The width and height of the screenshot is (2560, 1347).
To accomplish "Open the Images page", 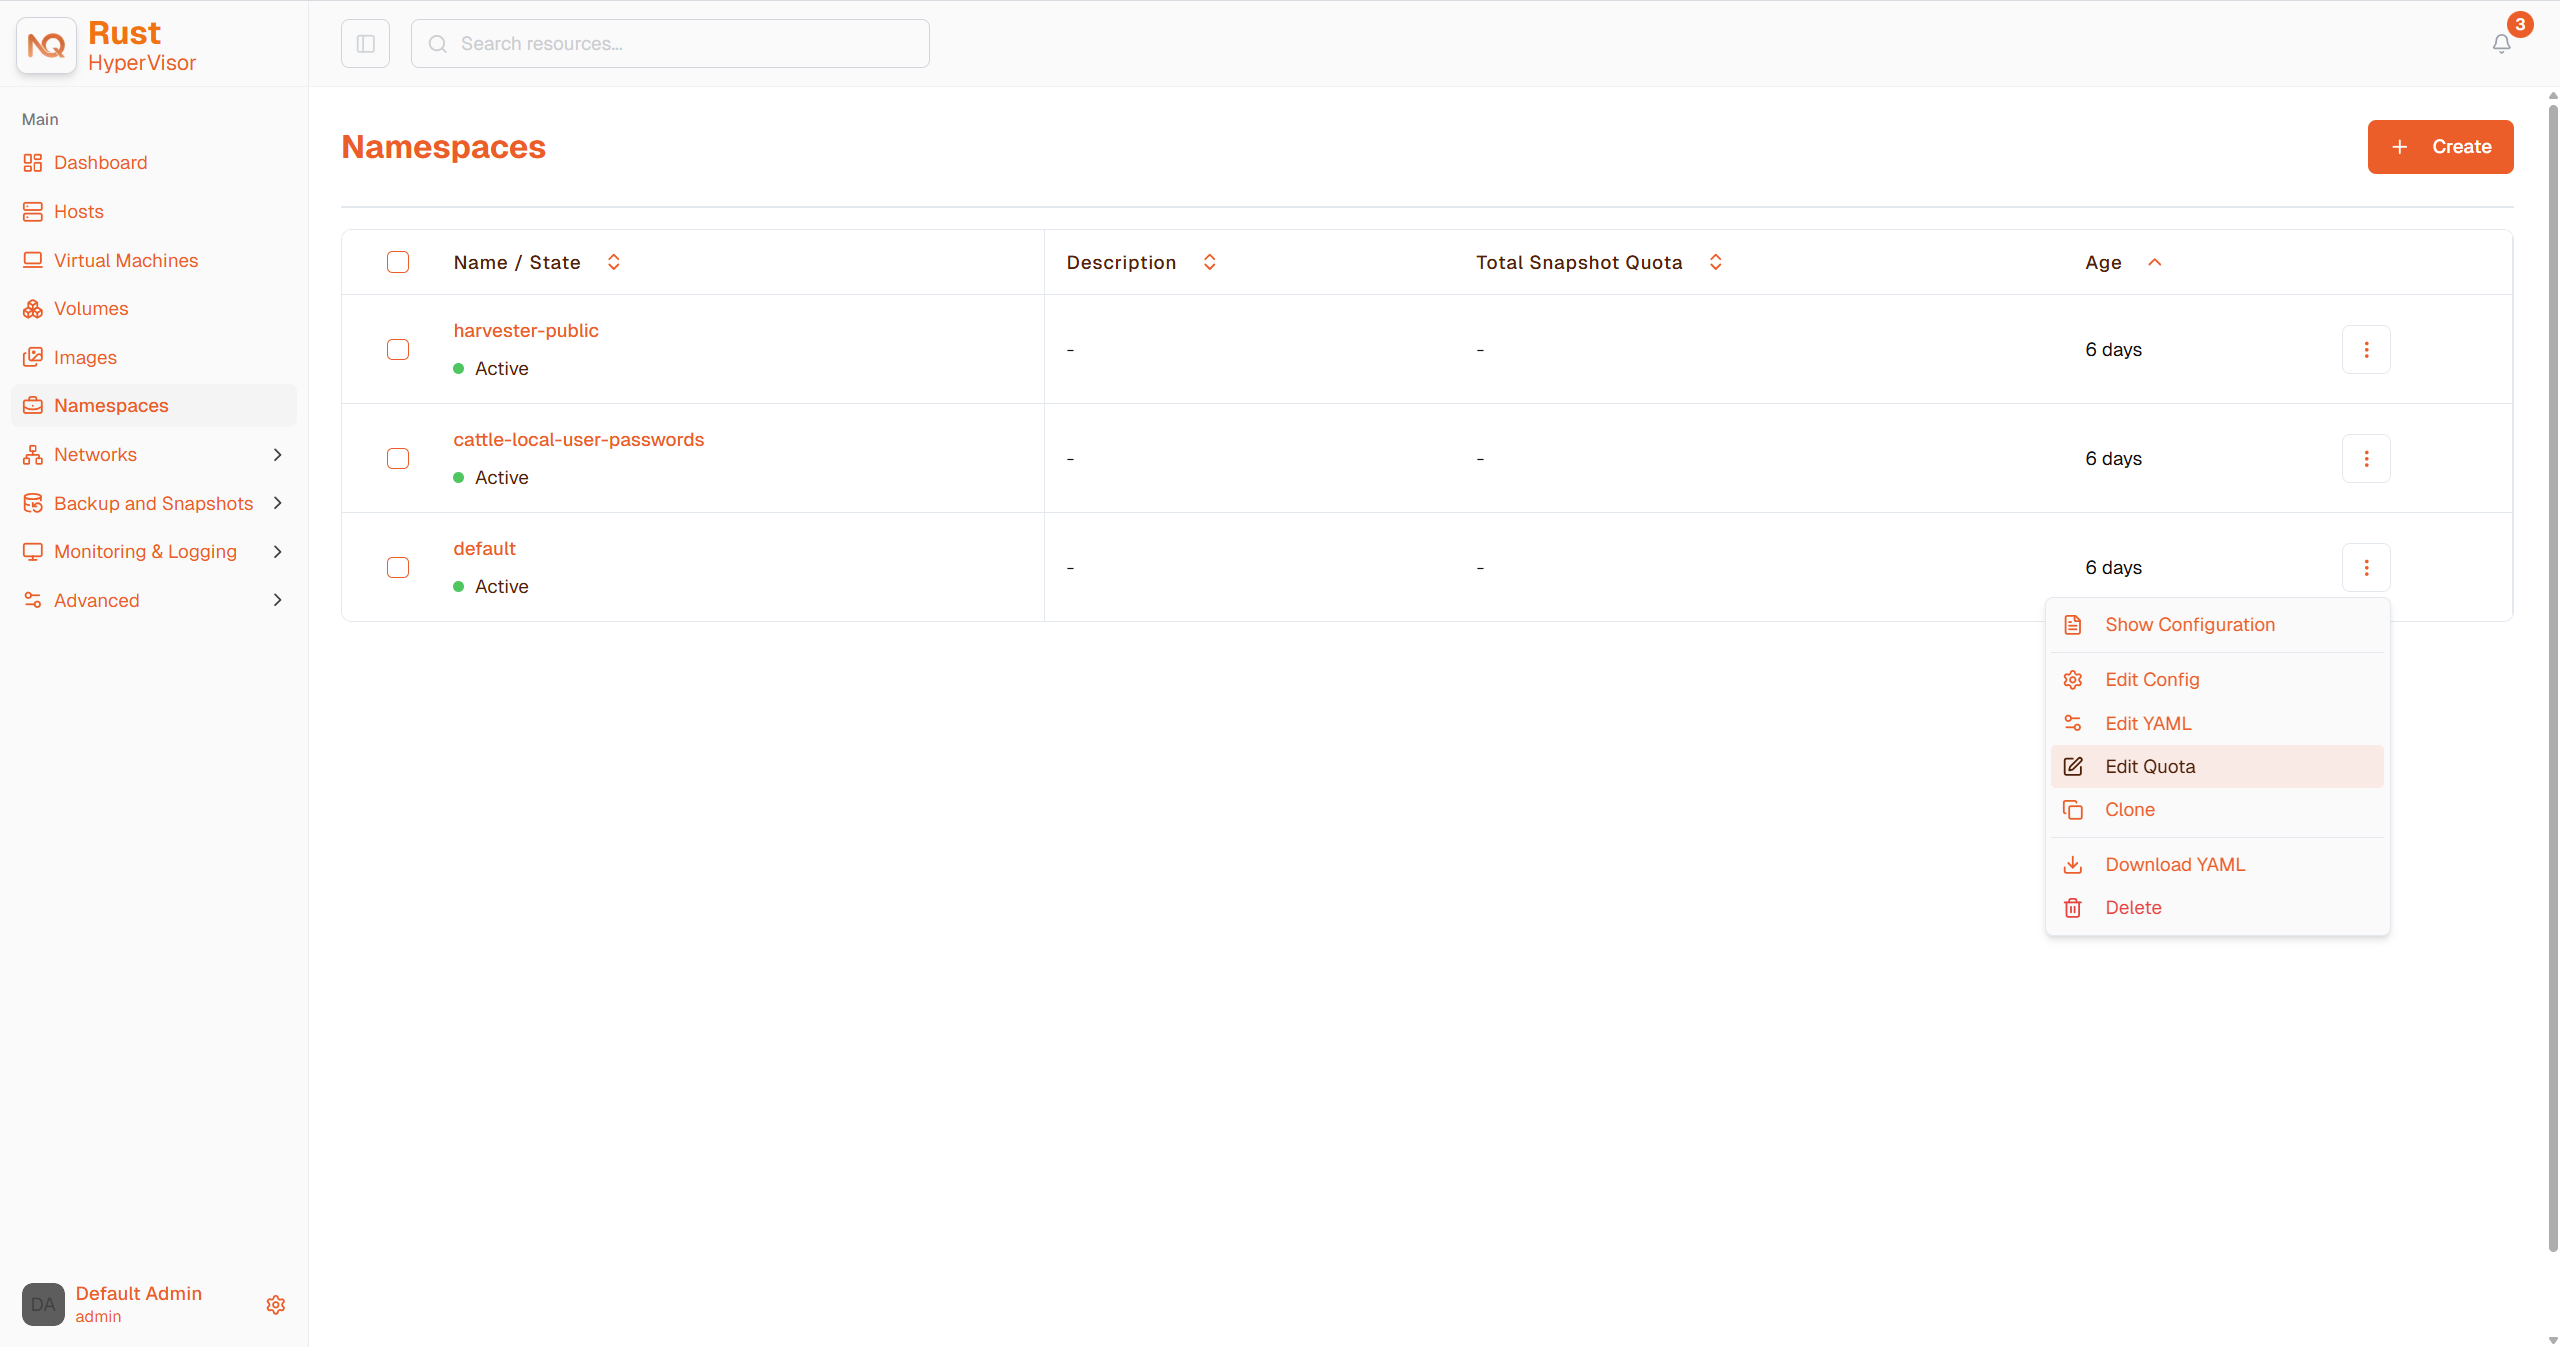I will click(154, 357).
